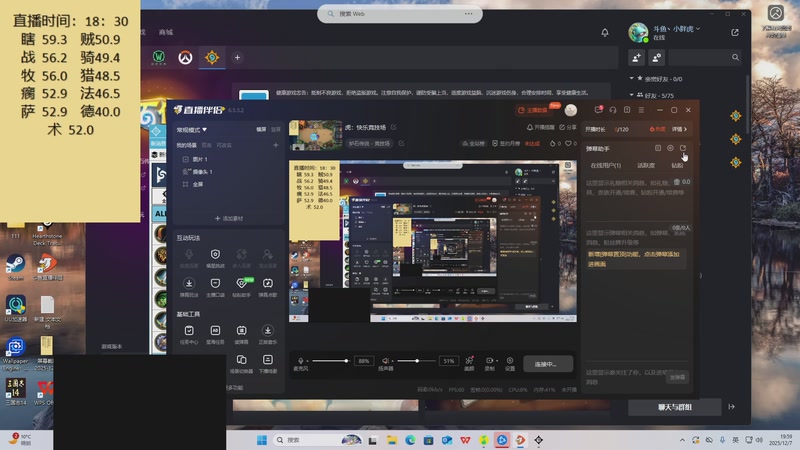Click the speaker icon labeled 扬声器
Viewport: 800px width, 450px height.
click(x=386, y=361)
